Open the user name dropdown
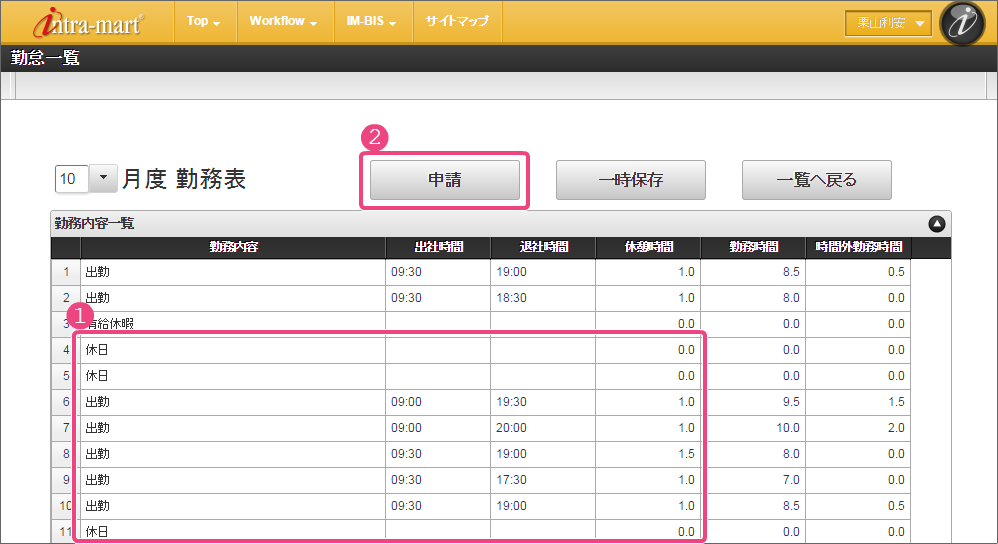 (888, 23)
